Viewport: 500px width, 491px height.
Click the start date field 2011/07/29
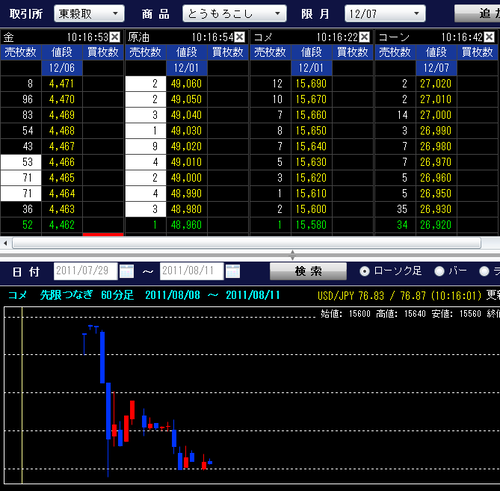pos(86,271)
